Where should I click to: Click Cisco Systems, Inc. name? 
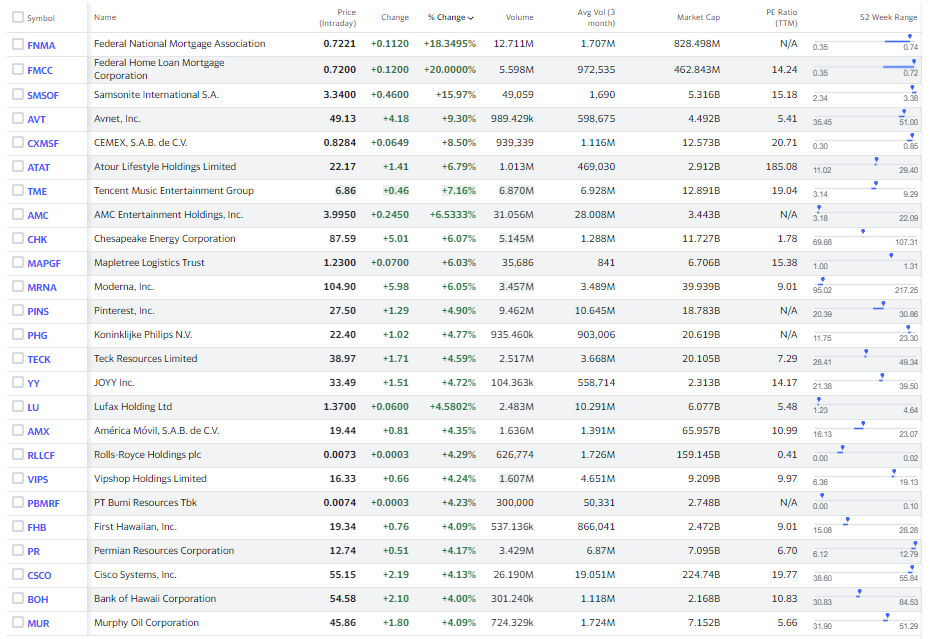[x=135, y=574]
